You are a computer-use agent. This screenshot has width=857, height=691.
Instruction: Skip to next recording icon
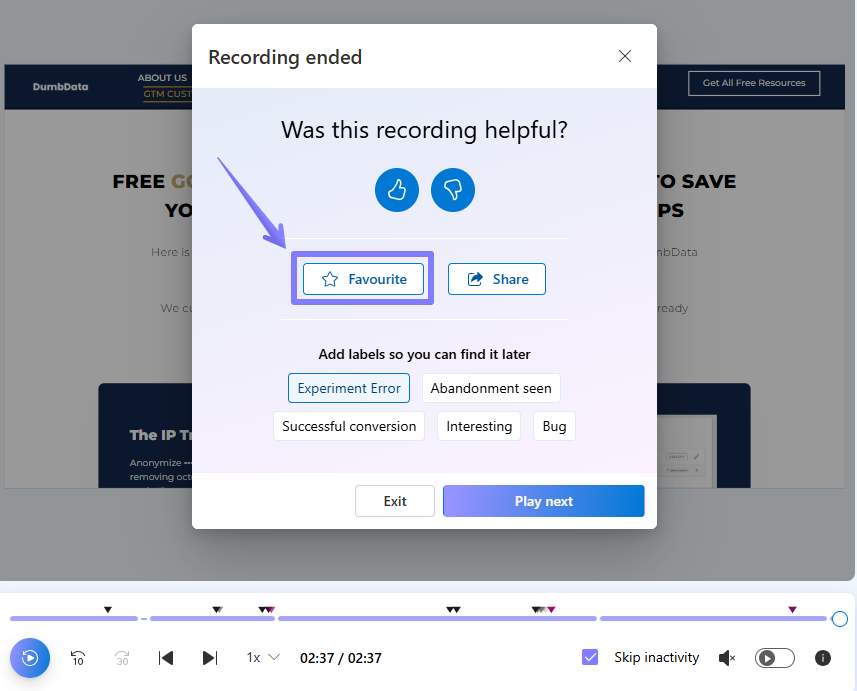click(x=210, y=658)
